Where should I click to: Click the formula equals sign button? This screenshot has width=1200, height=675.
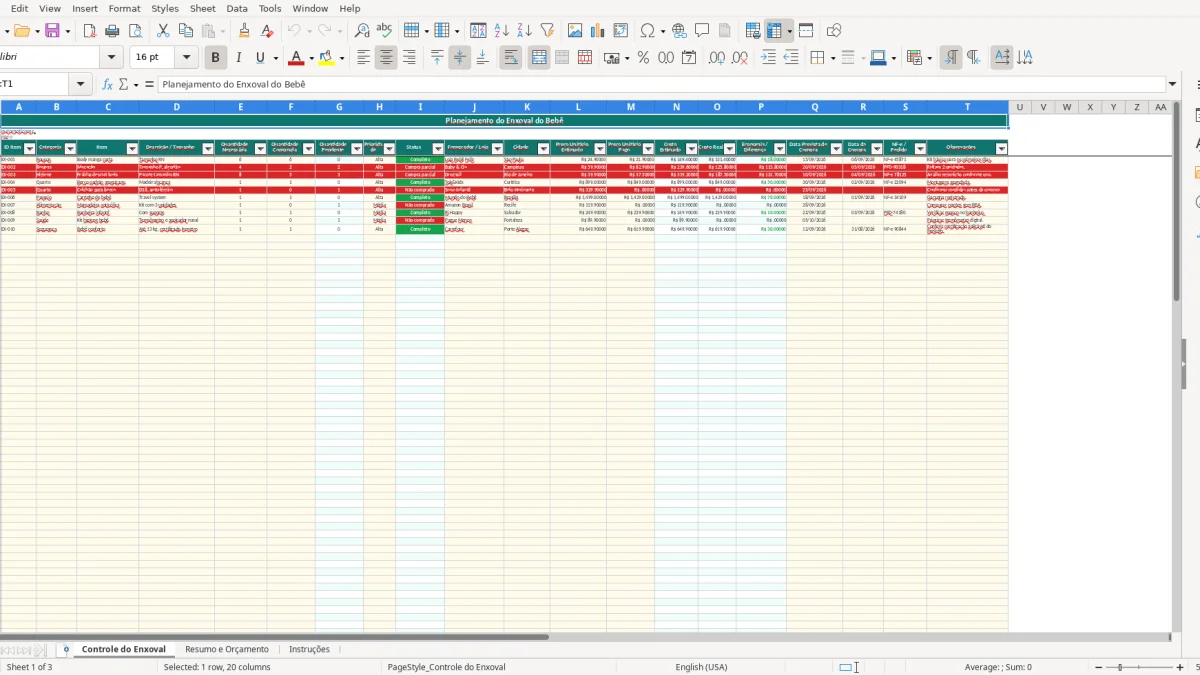pyautogui.click(x=149, y=85)
